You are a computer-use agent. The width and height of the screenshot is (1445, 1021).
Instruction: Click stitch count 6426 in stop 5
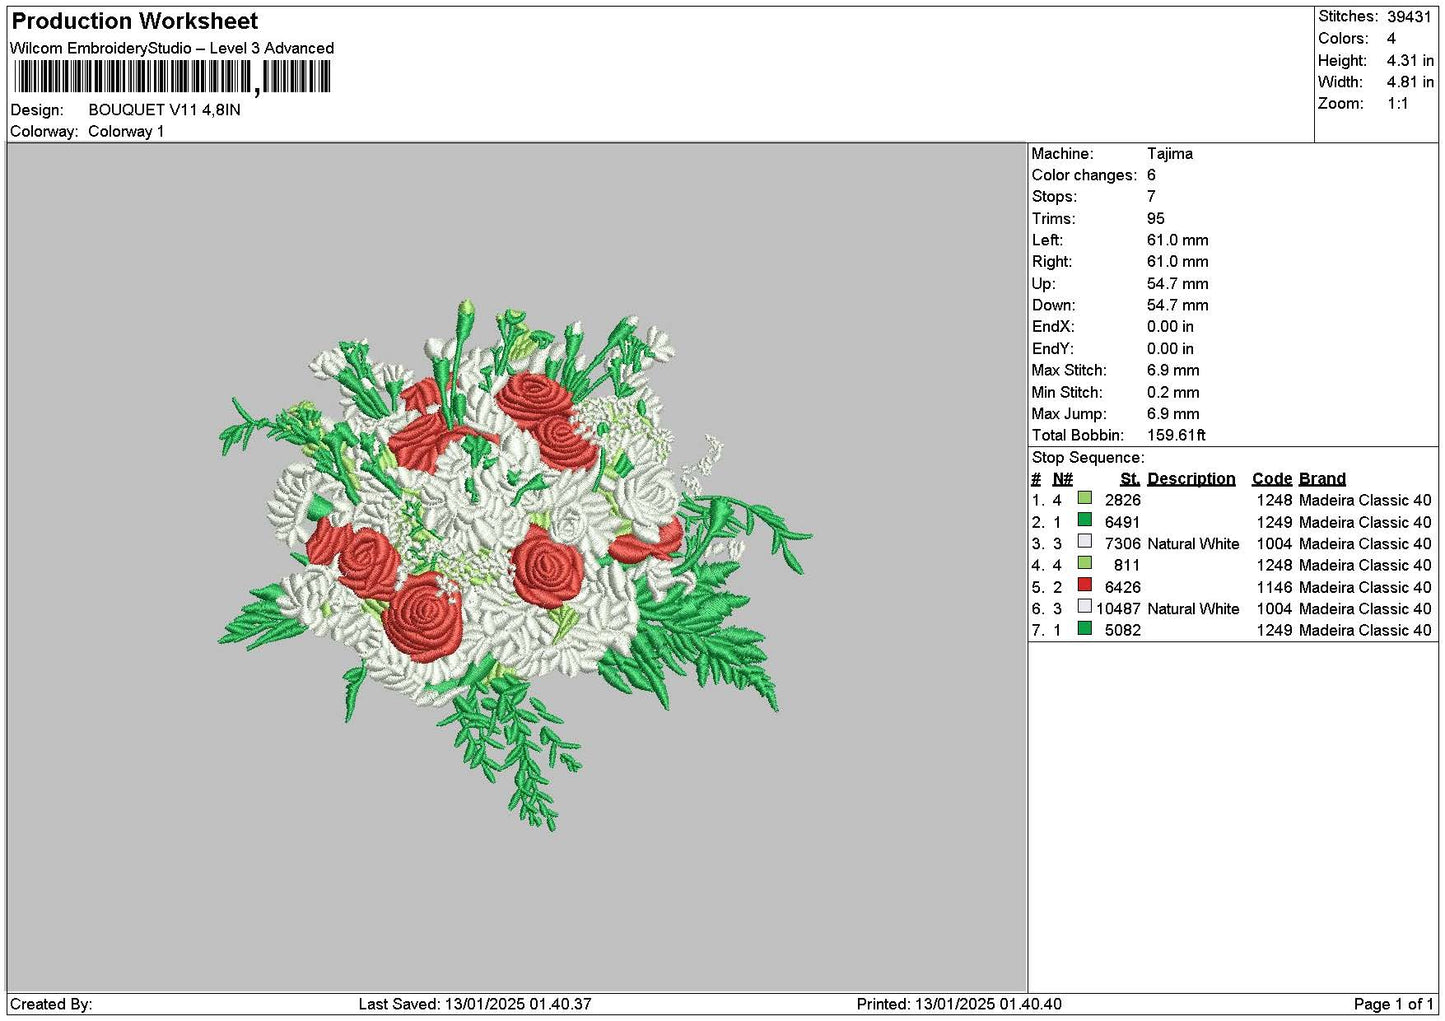pos(1122,588)
